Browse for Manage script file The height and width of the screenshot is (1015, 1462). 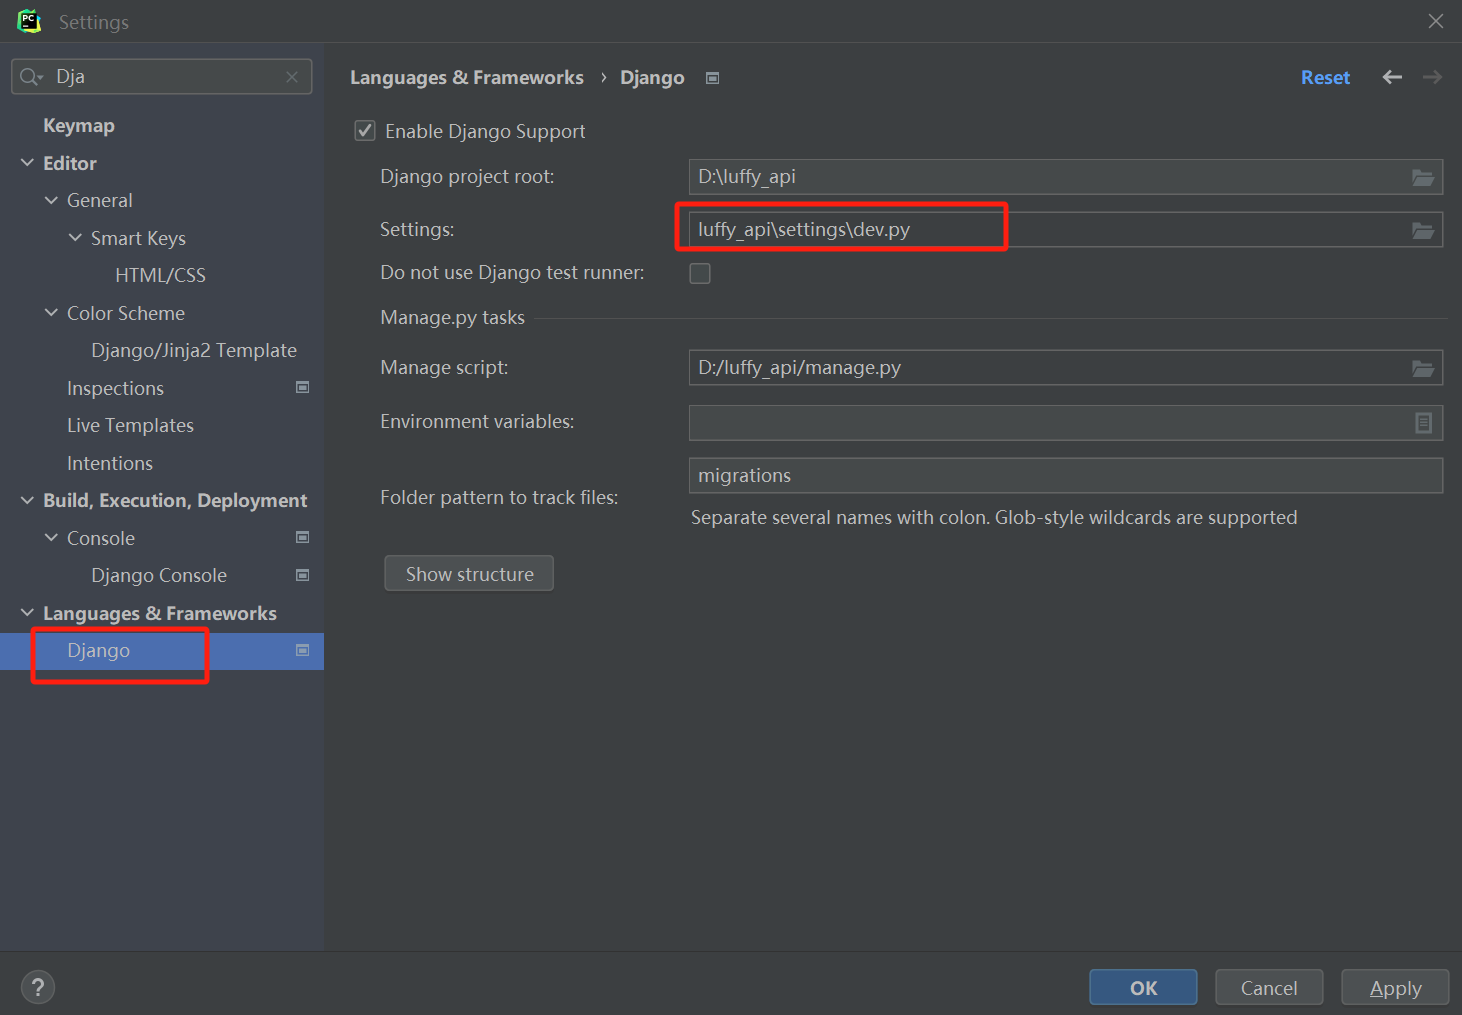1423,368
